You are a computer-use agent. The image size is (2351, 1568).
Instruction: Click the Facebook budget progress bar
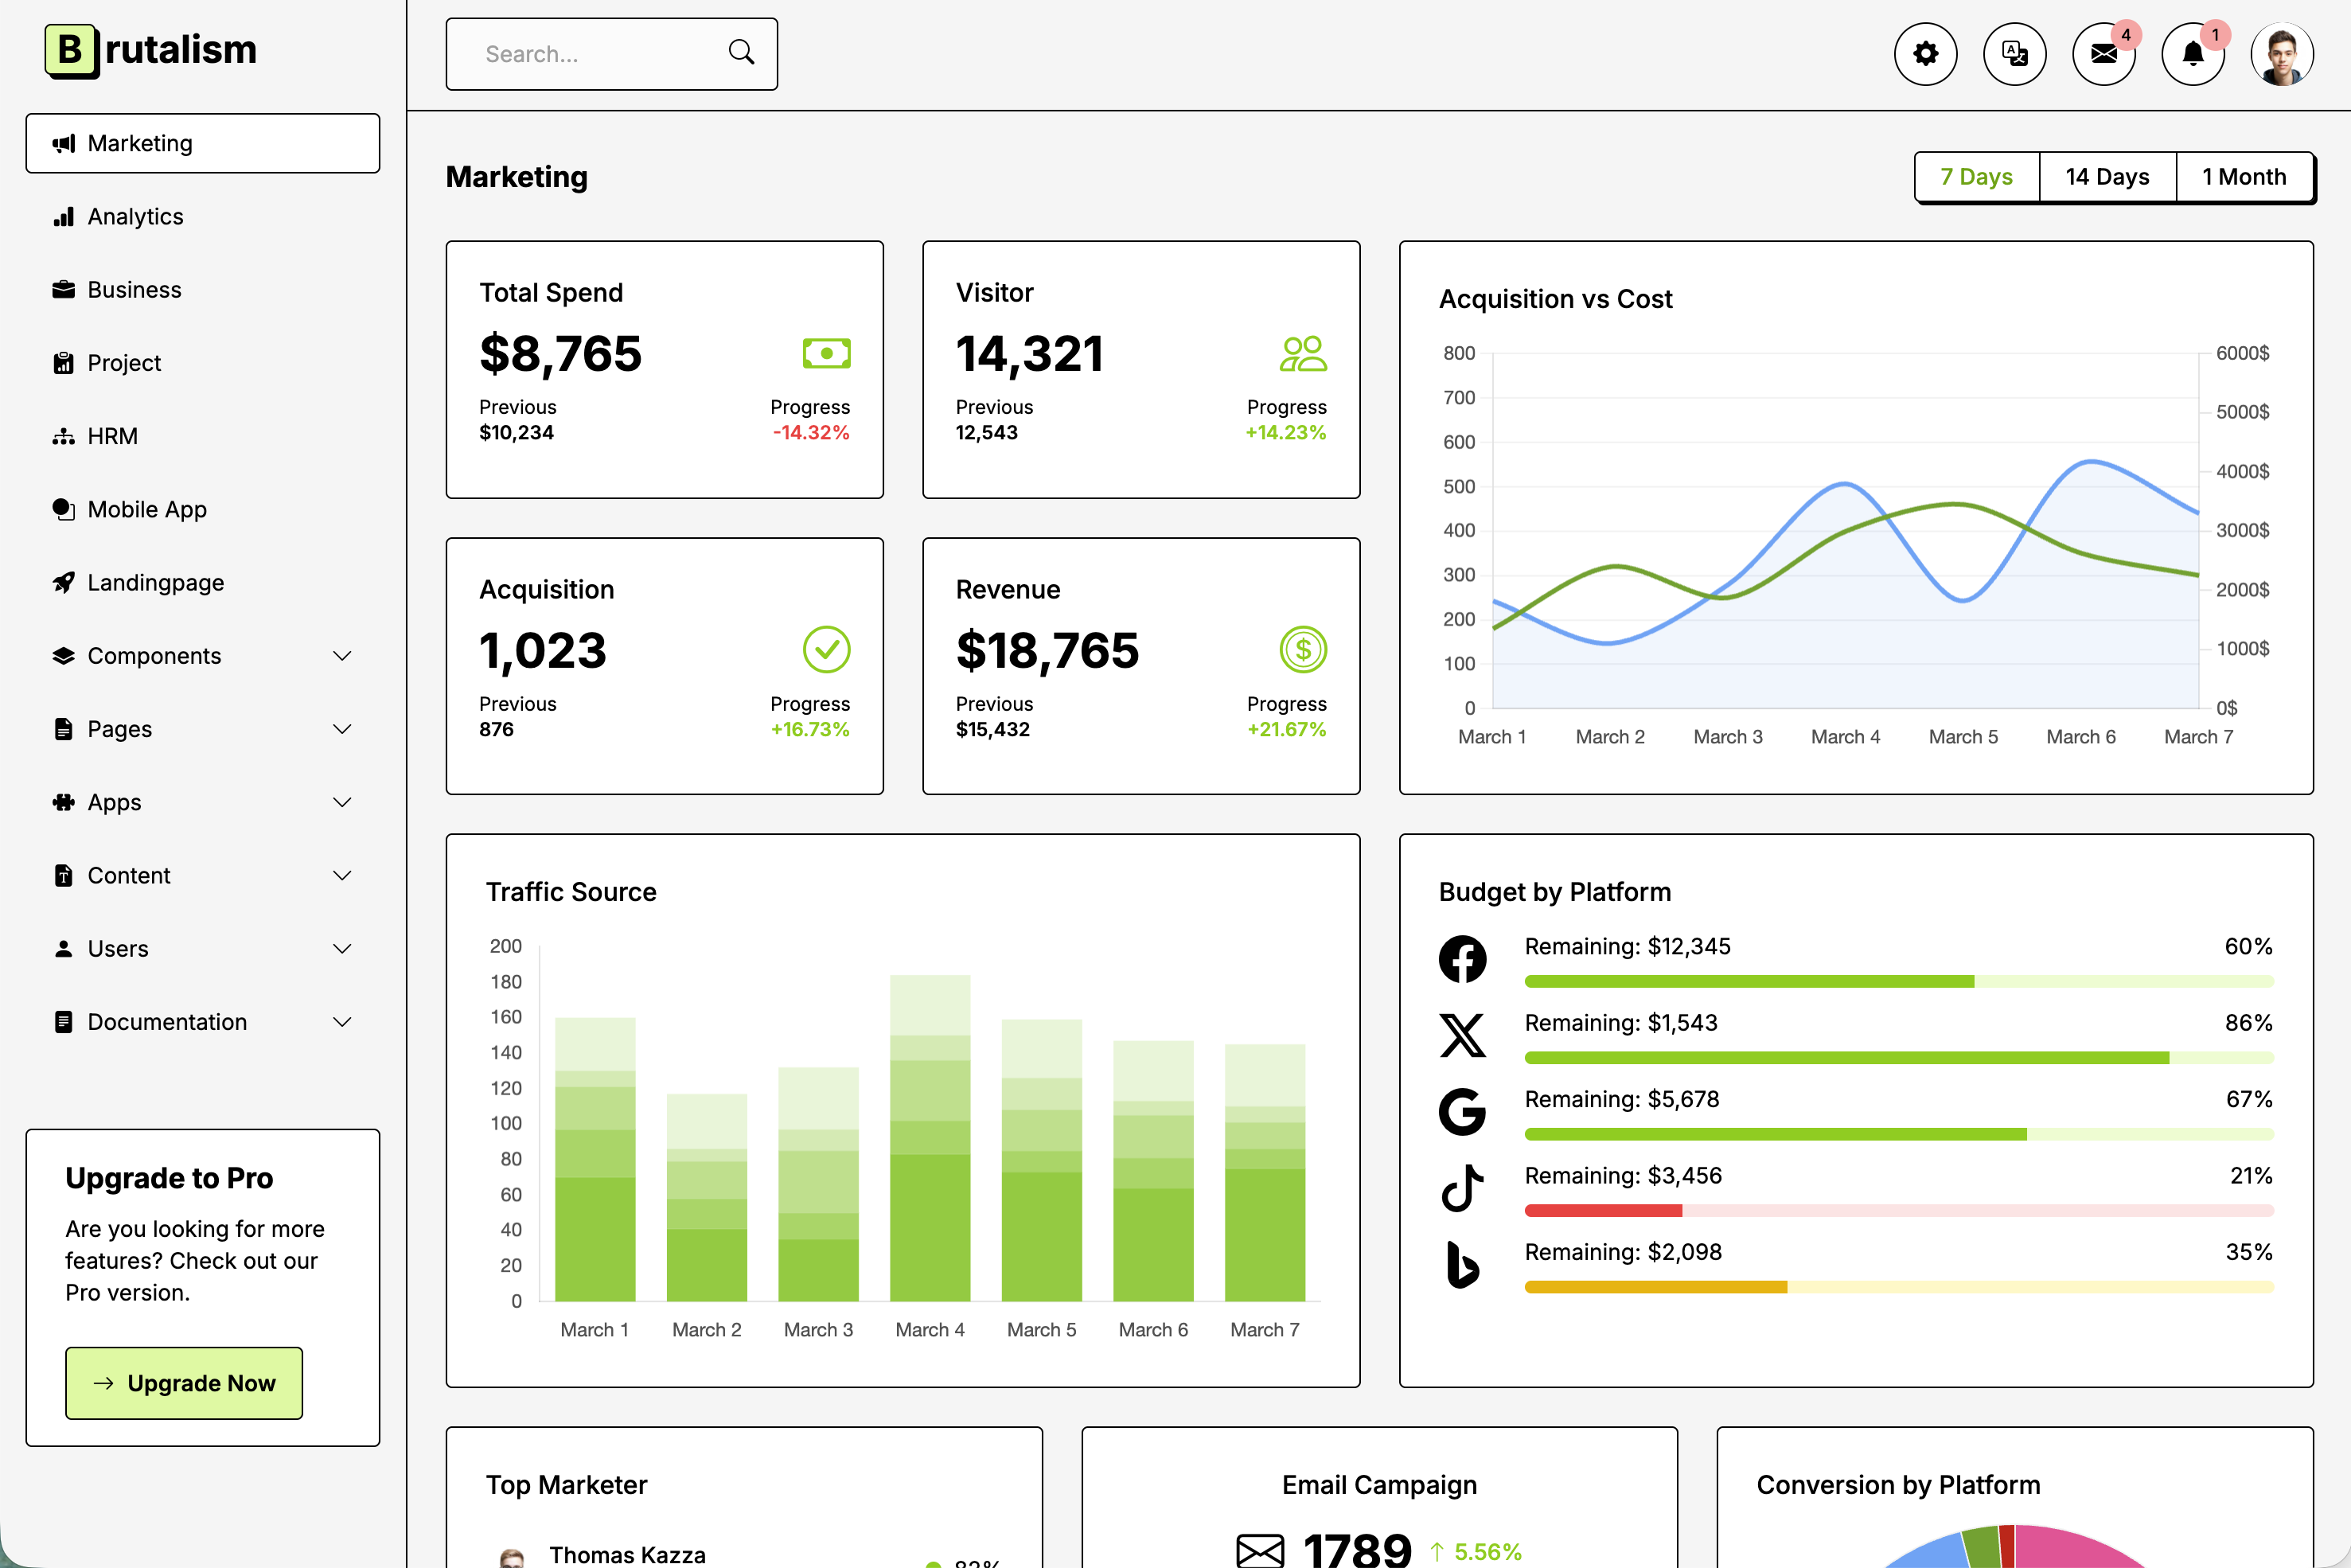[x=1898, y=982]
